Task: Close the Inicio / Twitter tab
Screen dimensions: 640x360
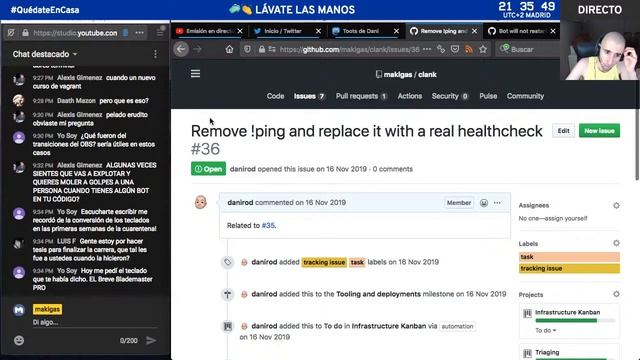Action: [318, 31]
